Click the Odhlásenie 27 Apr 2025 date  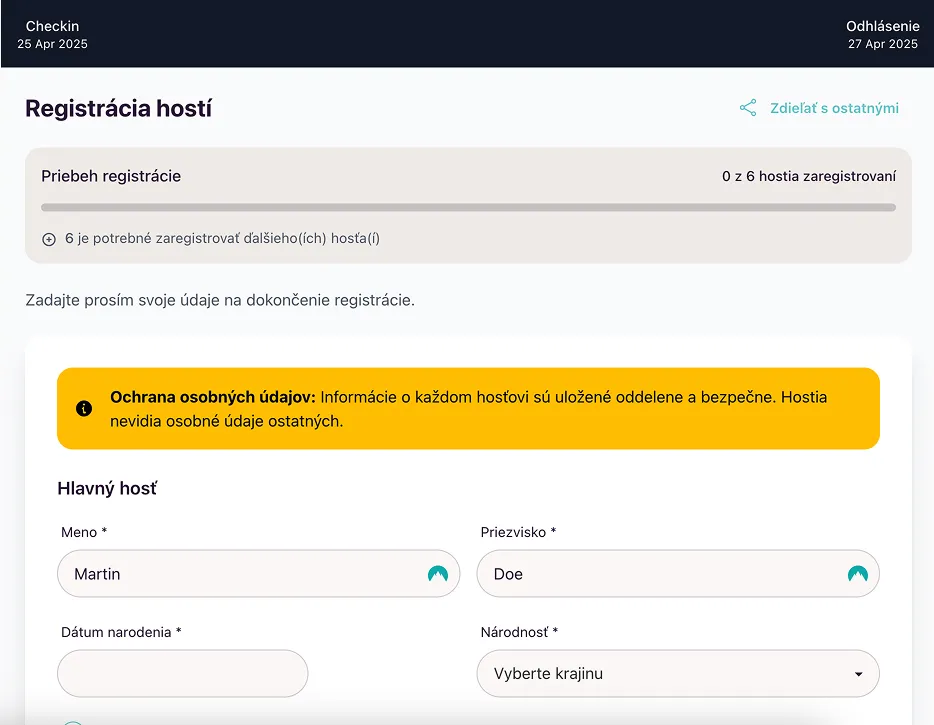click(883, 35)
